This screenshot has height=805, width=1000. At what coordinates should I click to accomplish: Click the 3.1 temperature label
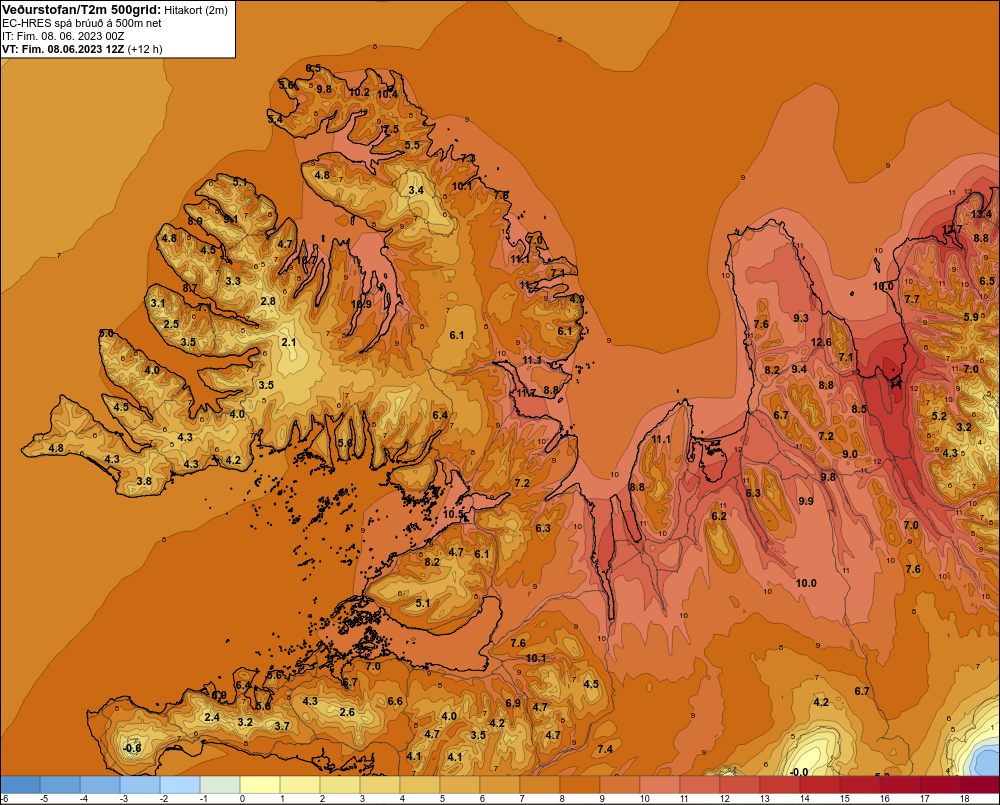click(158, 303)
